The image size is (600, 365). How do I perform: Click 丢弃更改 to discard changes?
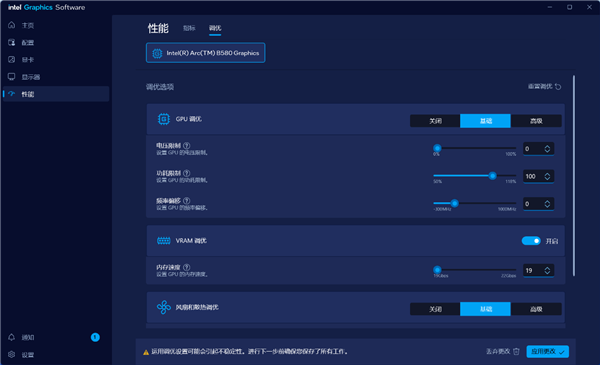pyautogui.click(x=503, y=352)
